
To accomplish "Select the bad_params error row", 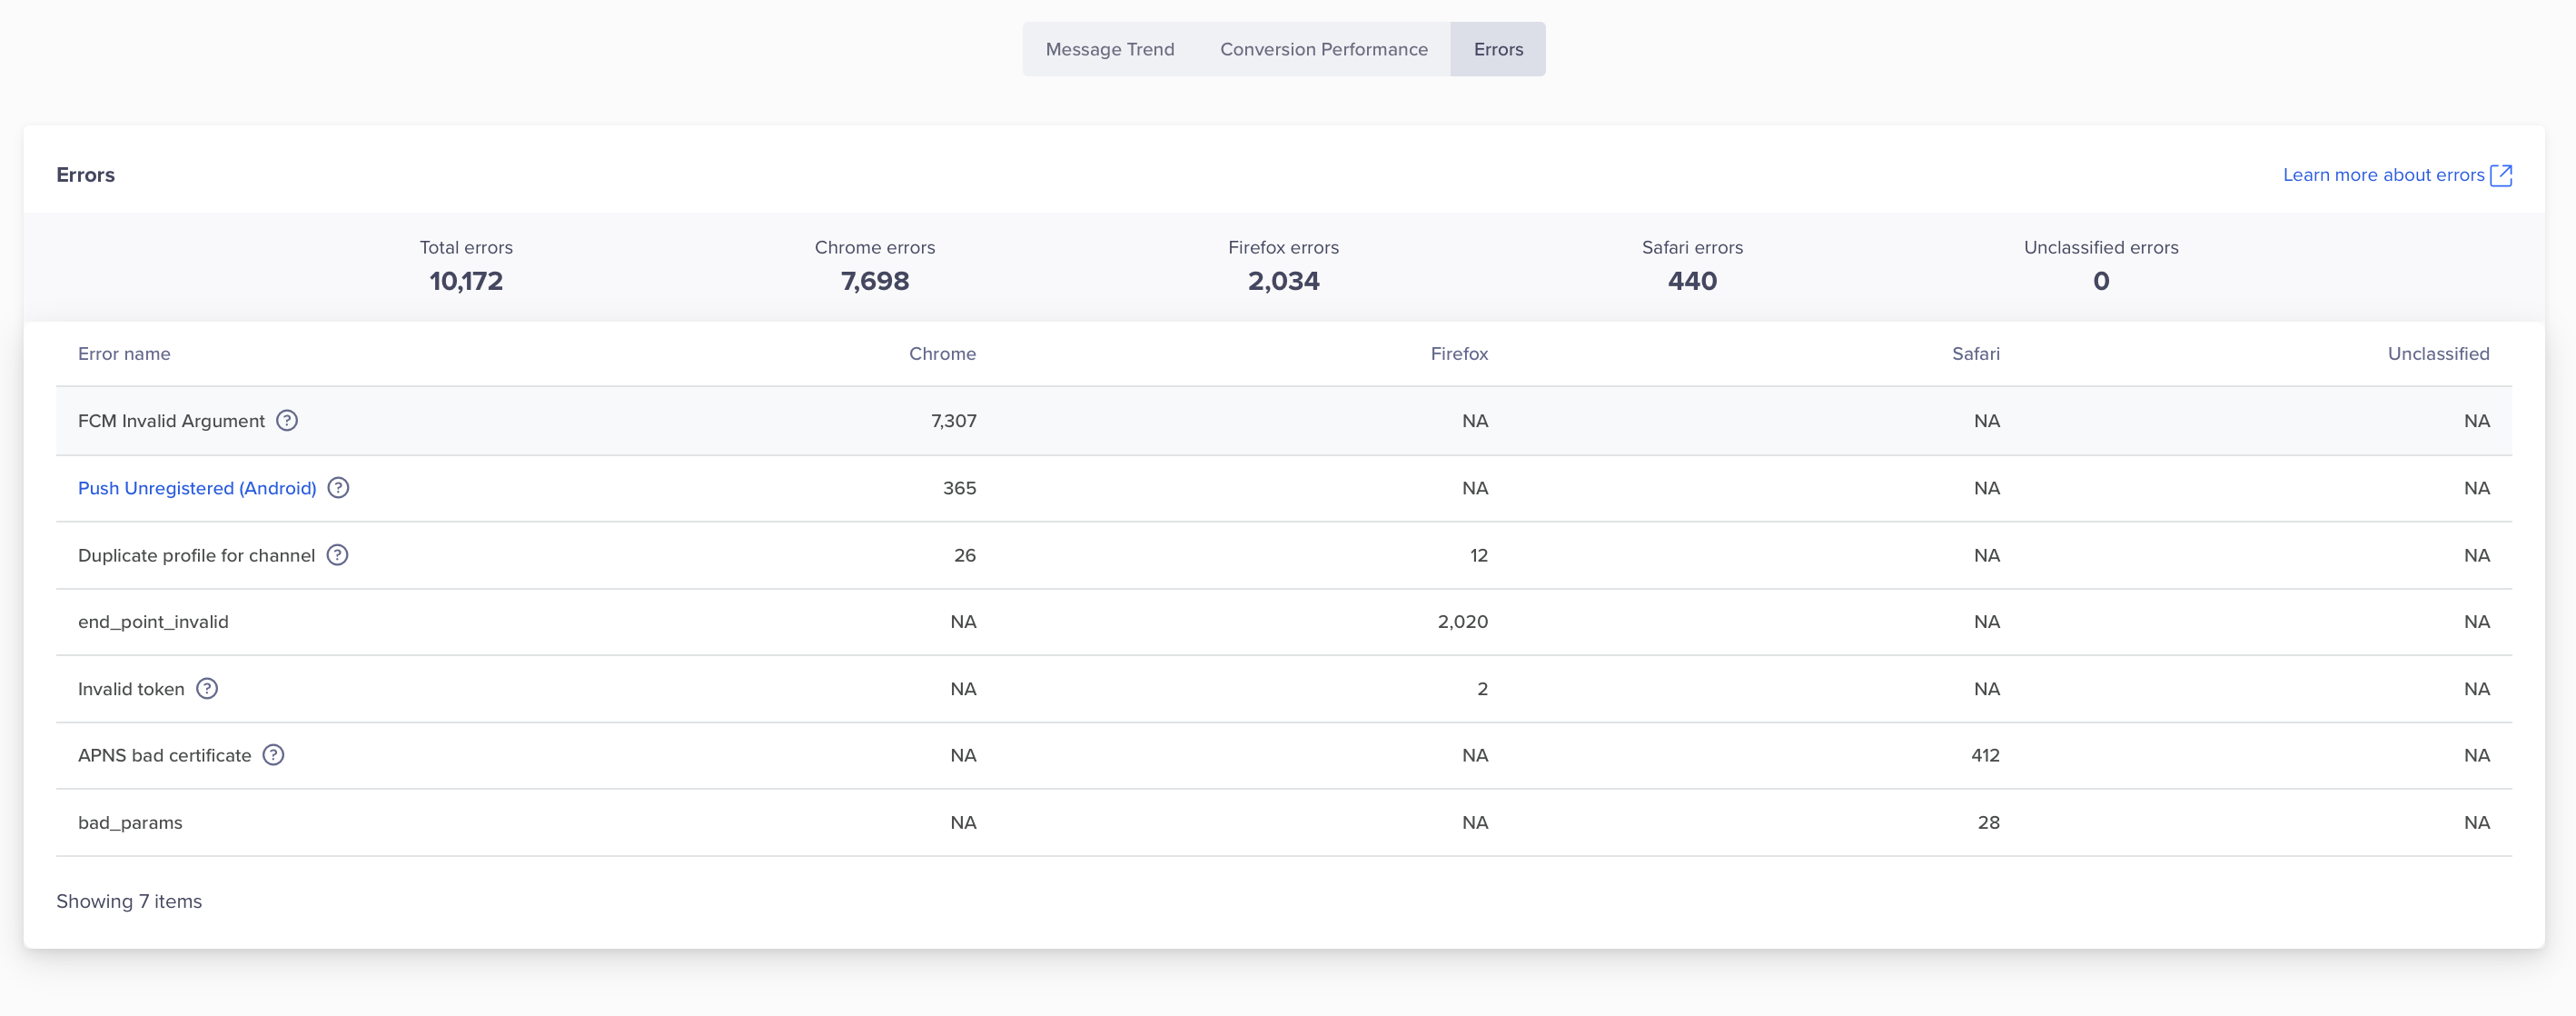I will pos(130,823).
